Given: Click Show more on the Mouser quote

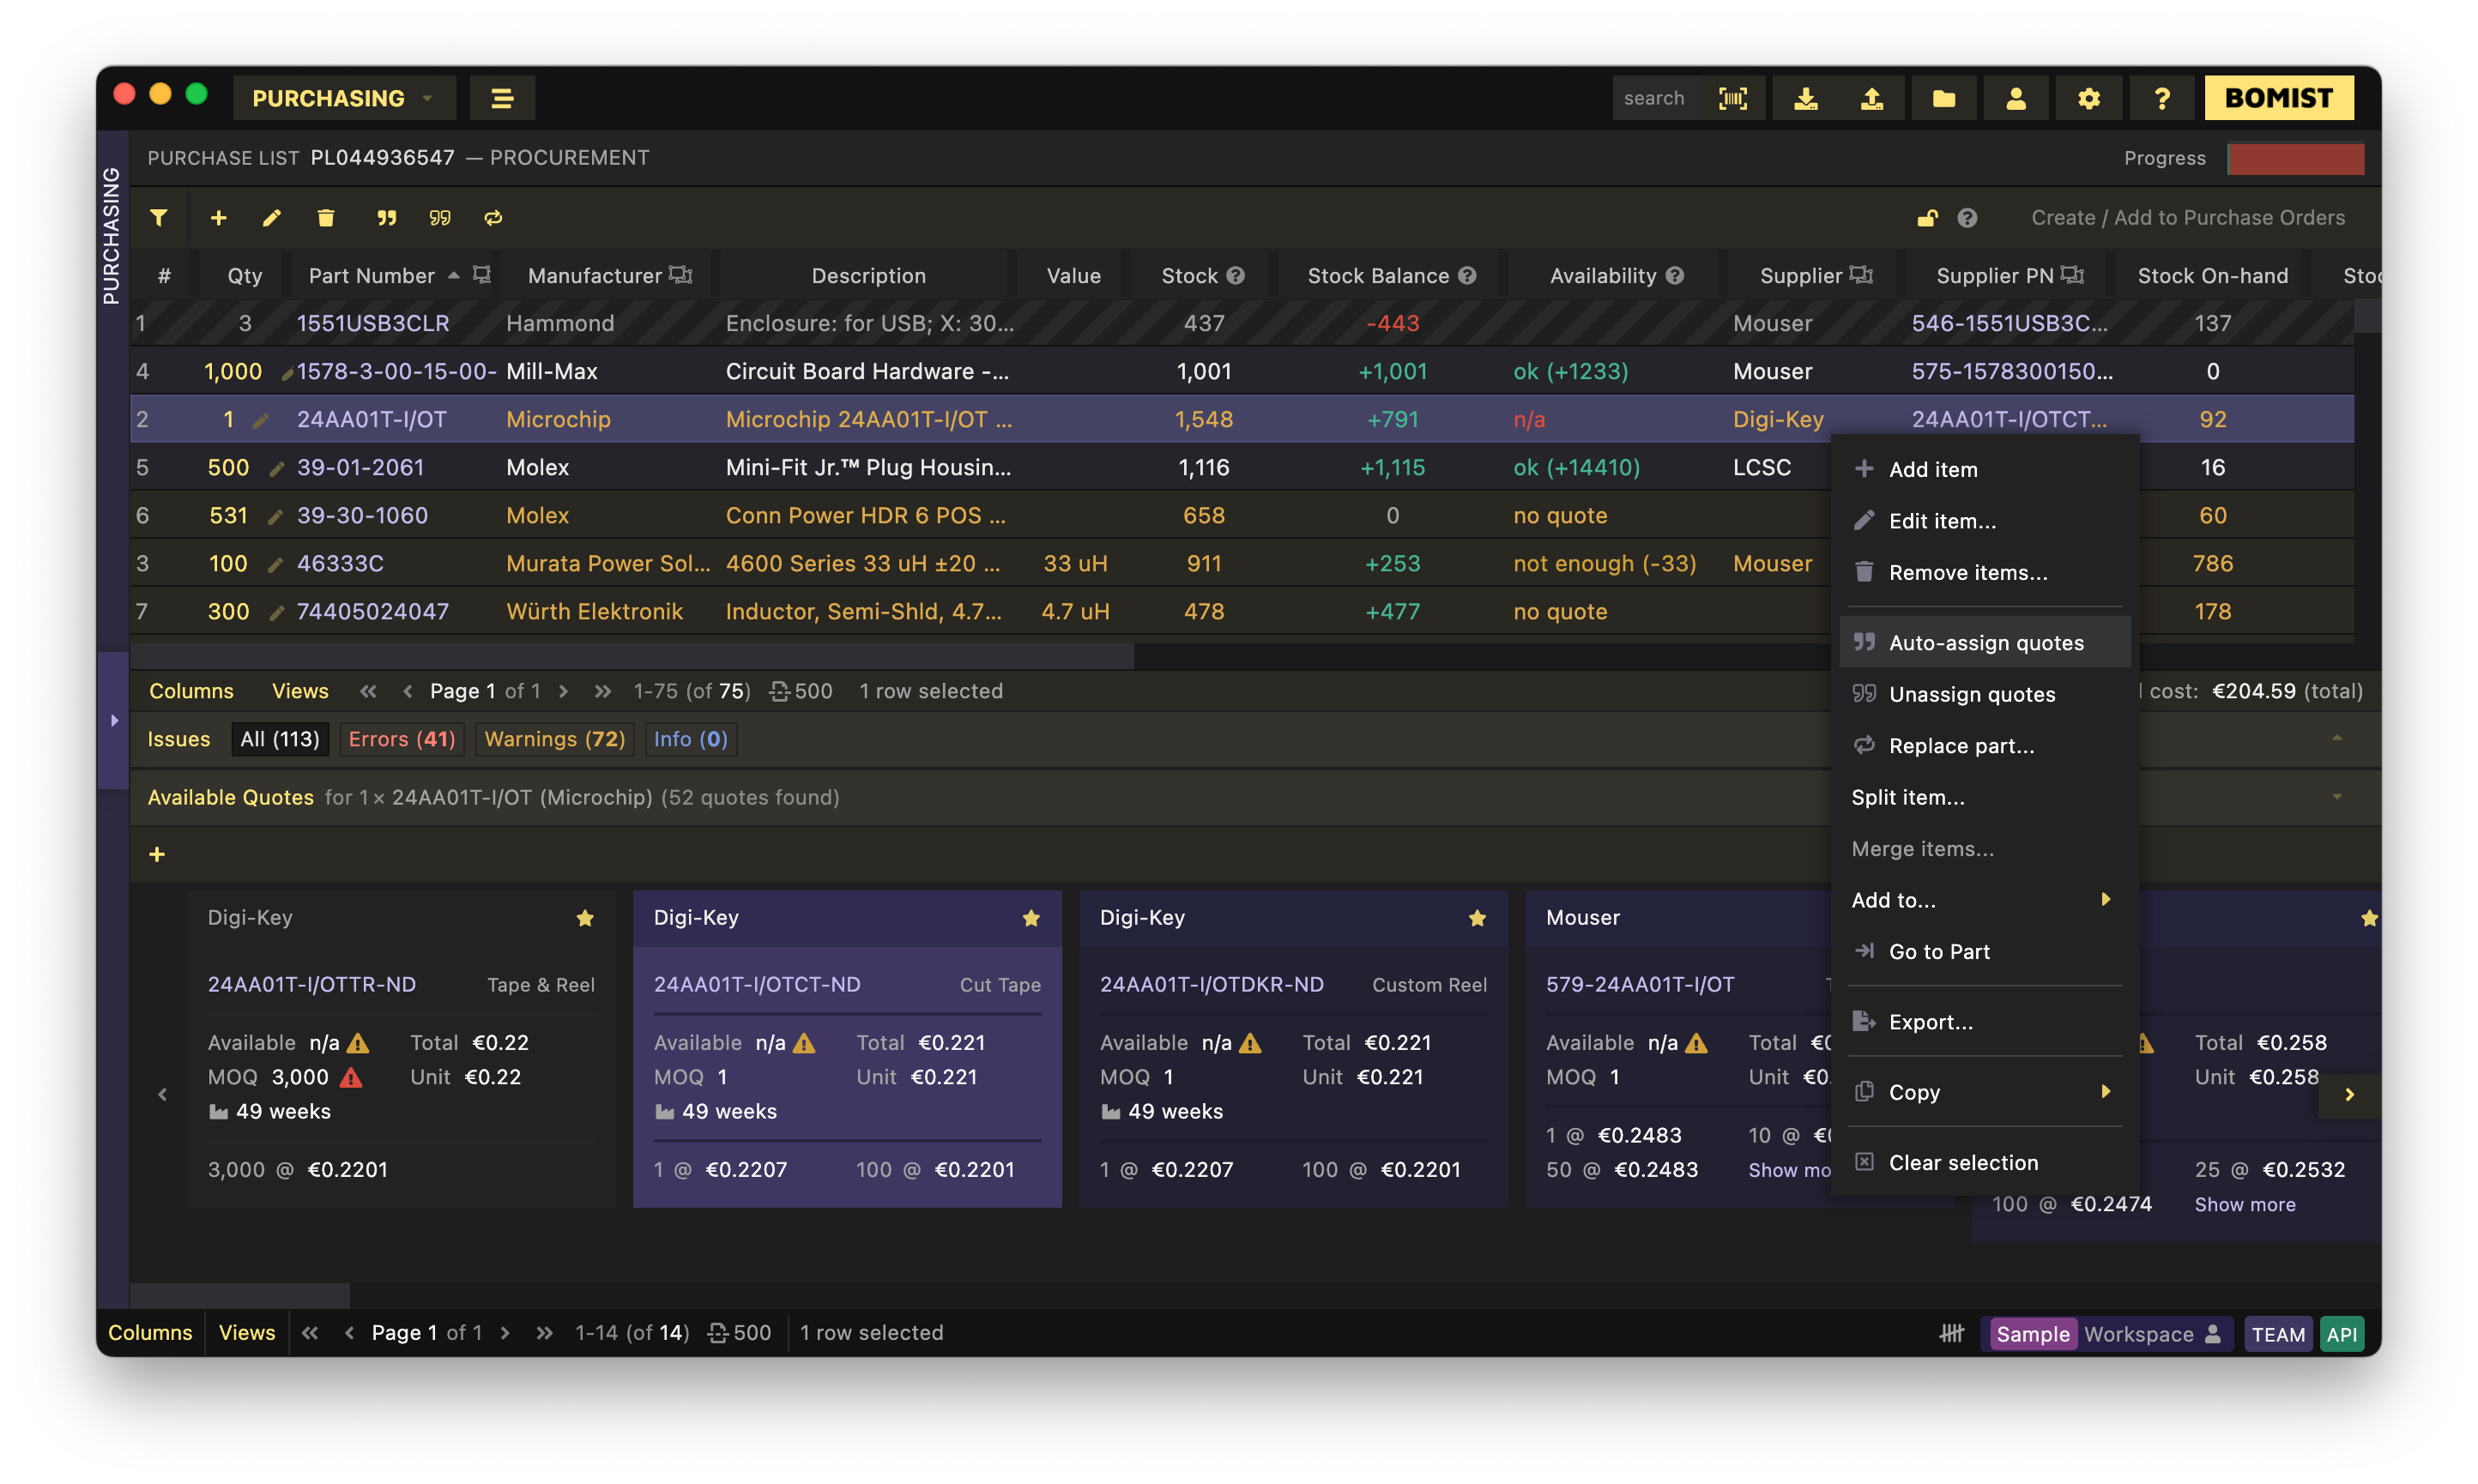Looking at the screenshot, I should coord(1790,1170).
